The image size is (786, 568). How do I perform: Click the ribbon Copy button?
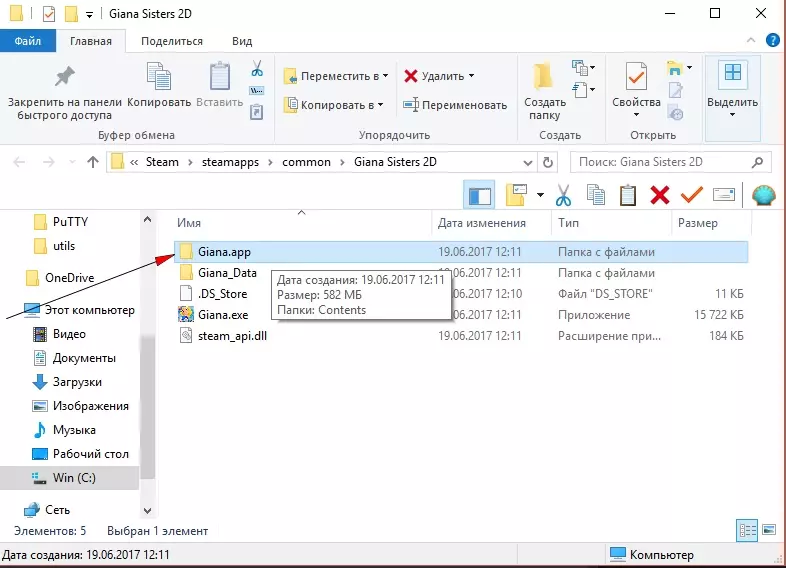[159, 85]
